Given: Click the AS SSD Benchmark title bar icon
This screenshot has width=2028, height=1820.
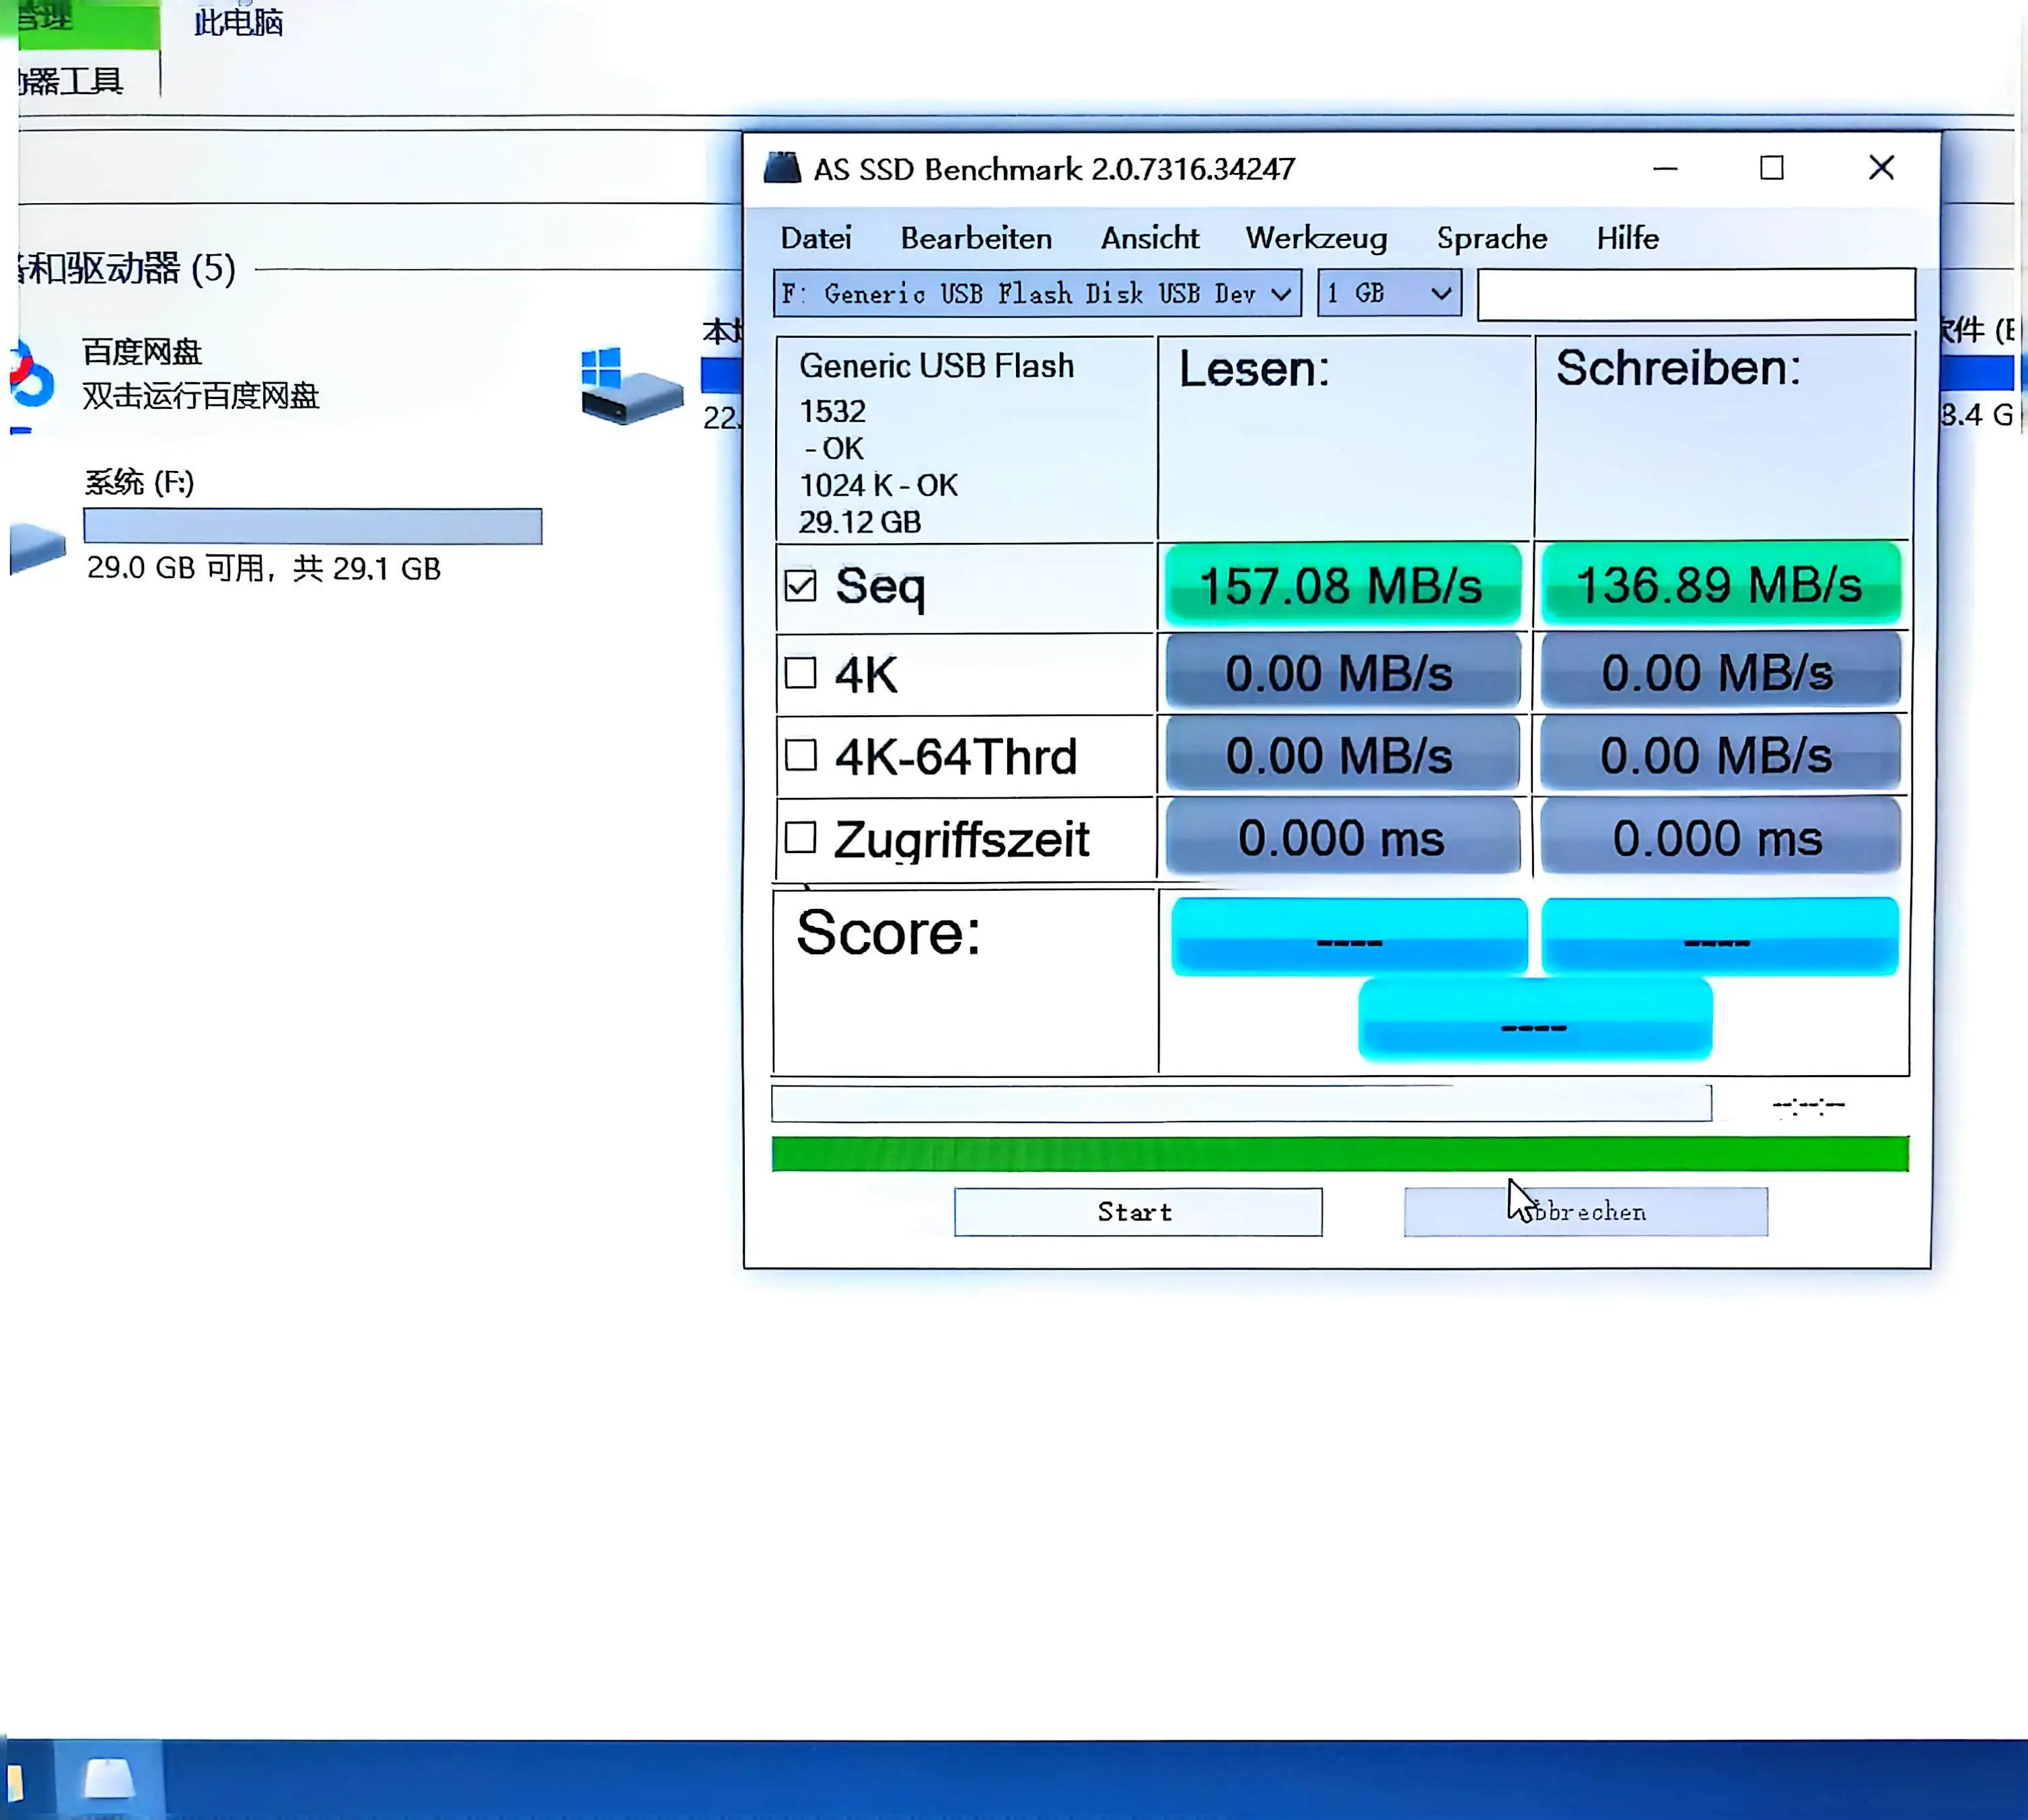Looking at the screenshot, I should tap(782, 168).
